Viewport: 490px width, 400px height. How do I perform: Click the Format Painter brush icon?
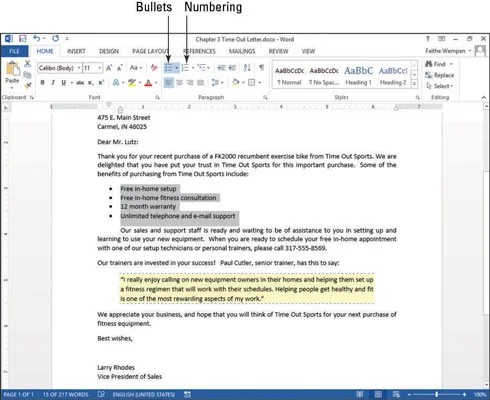tap(28, 86)
